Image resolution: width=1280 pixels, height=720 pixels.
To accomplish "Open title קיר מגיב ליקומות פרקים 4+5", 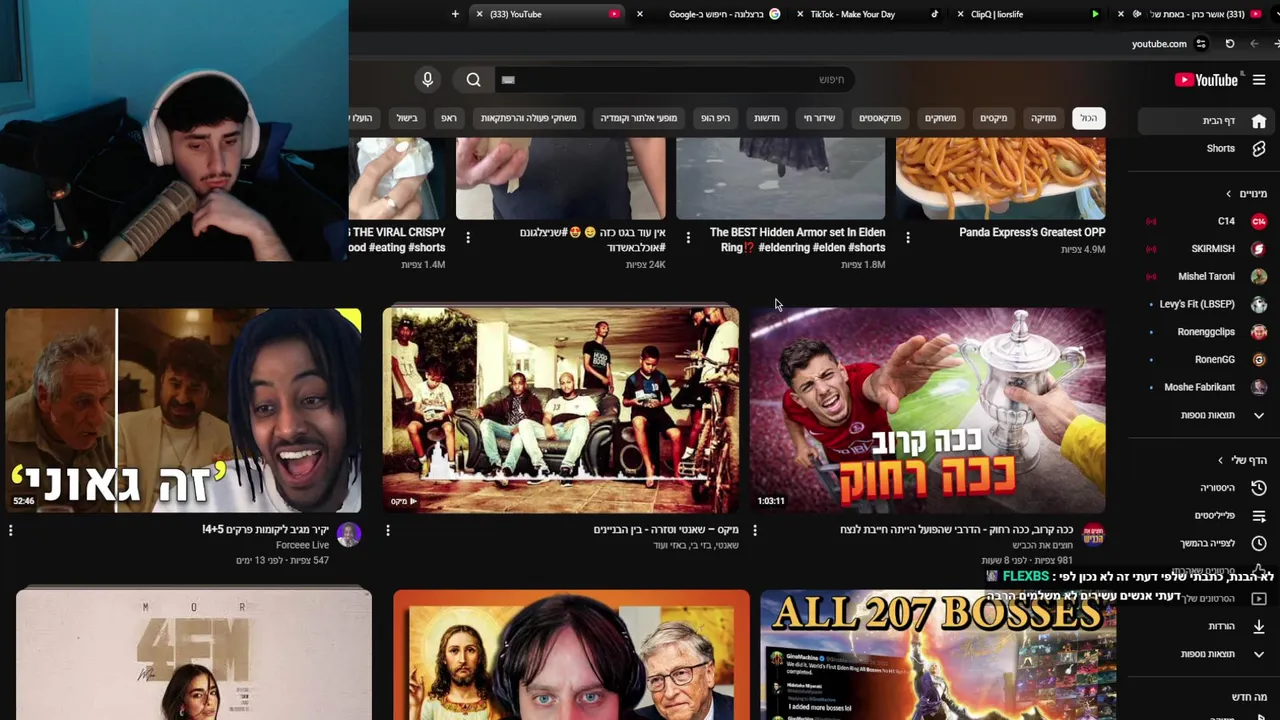I will coord(266,530).
